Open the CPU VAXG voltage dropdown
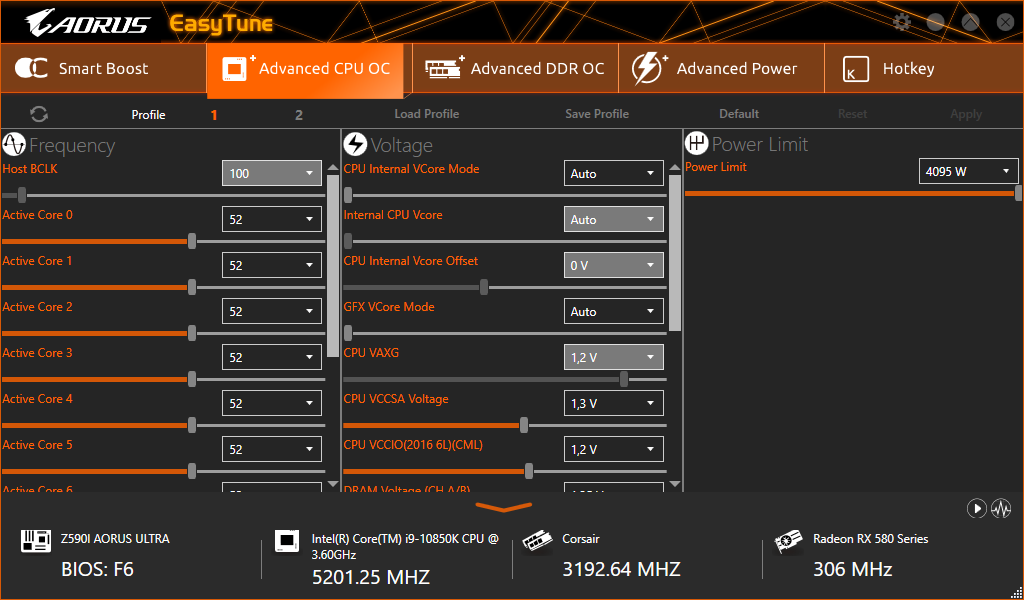Screen dimensions: 1024x600 [x=614, y=357]
